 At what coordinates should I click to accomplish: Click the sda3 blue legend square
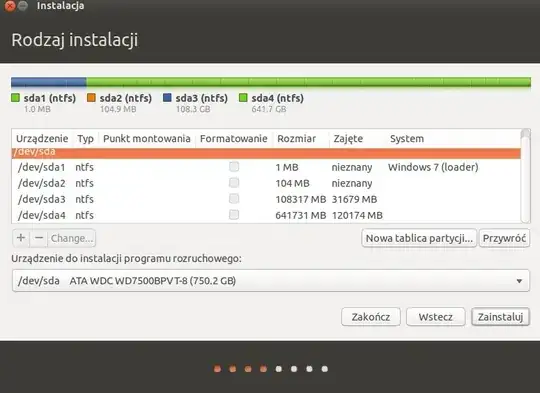point(167,98)
